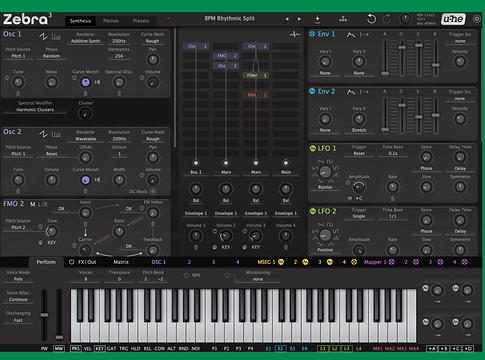Viewport: 485px width, 360px height.
Task: Click the Osc 1 Volume knob
Action: 153,82
